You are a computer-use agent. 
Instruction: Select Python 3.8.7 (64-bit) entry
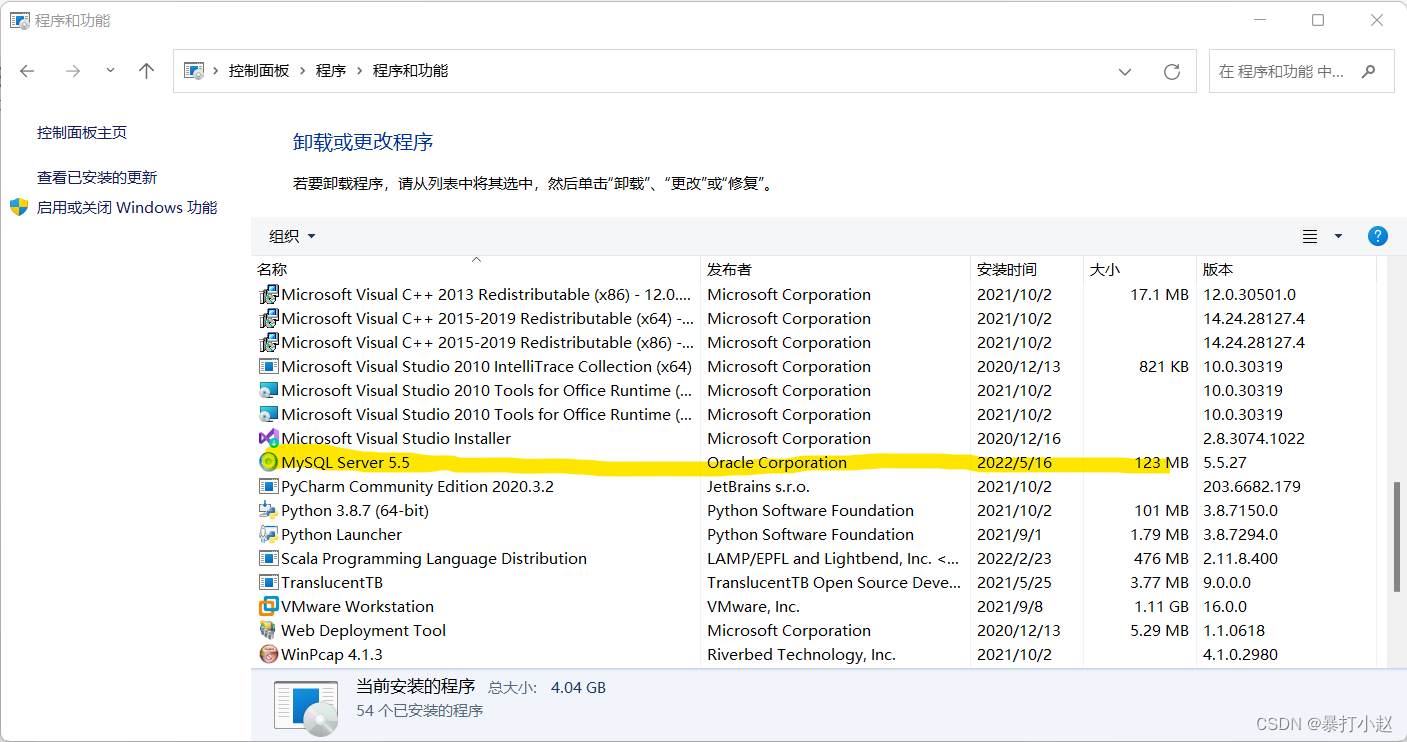click(x=355, y=511)
